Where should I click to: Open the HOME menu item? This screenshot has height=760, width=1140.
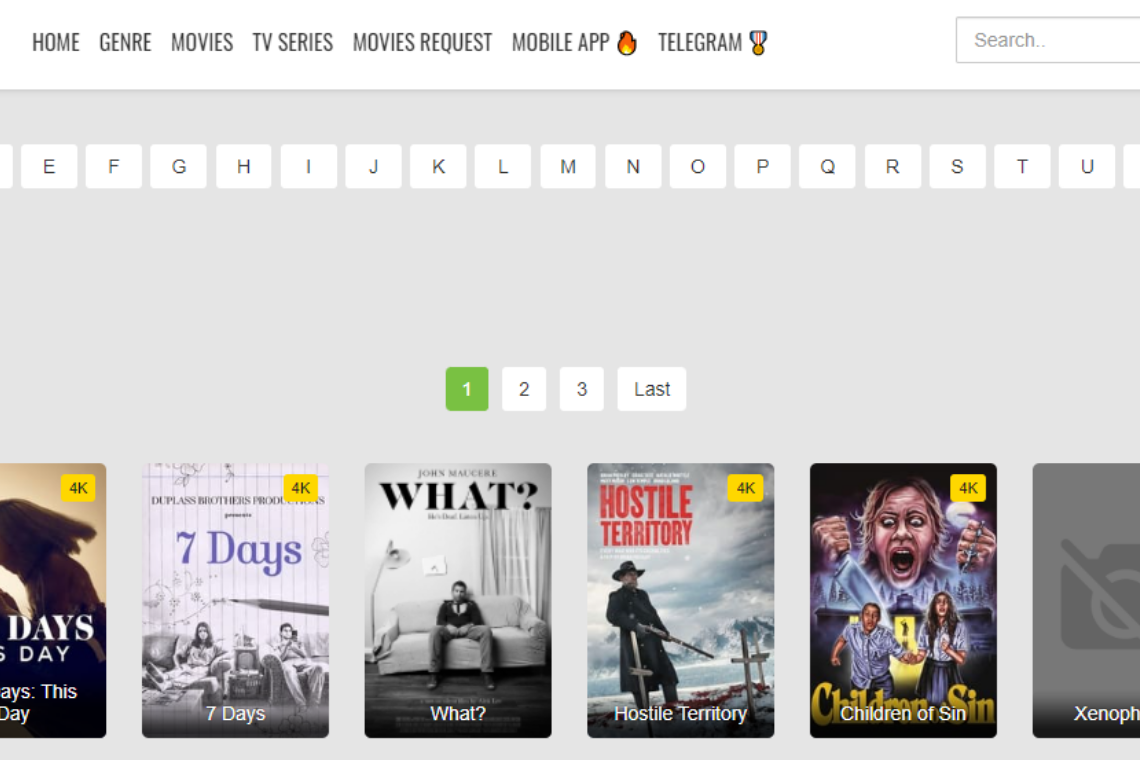pyautogui.click(x=56, y=43)
